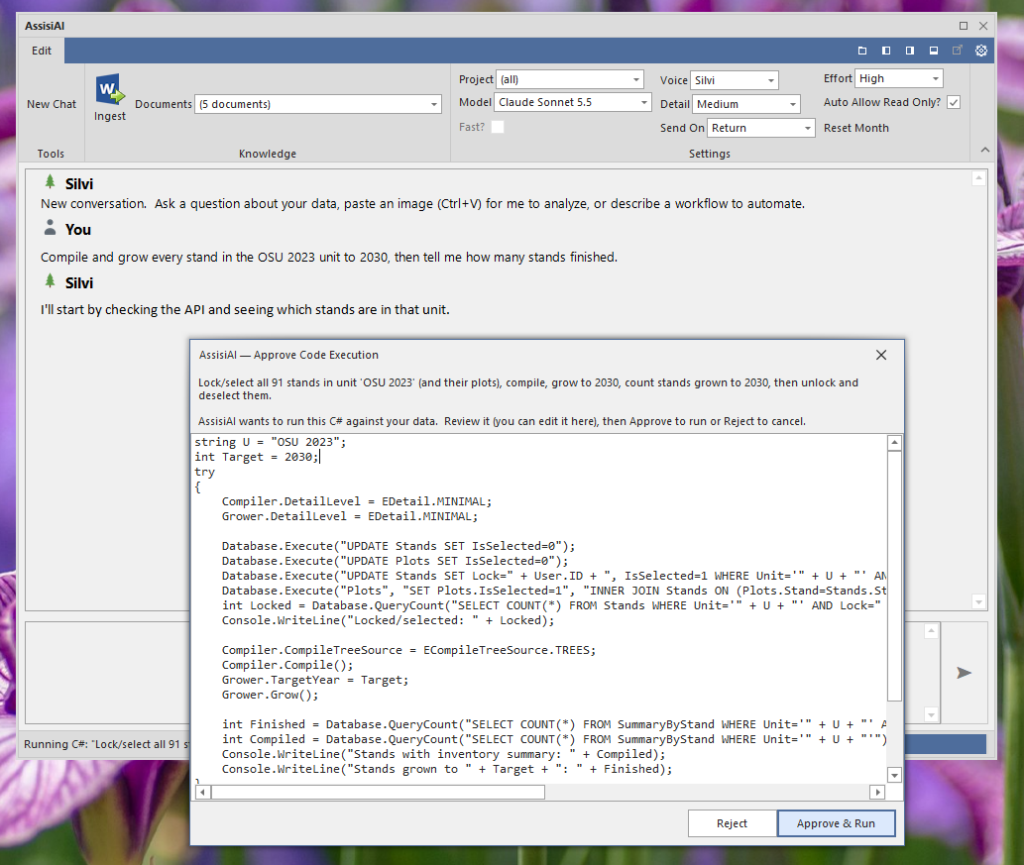The width and height of the screenshot is (1024, 865).
Task: Close the AssisiAI main window
Action: (983, 25)
